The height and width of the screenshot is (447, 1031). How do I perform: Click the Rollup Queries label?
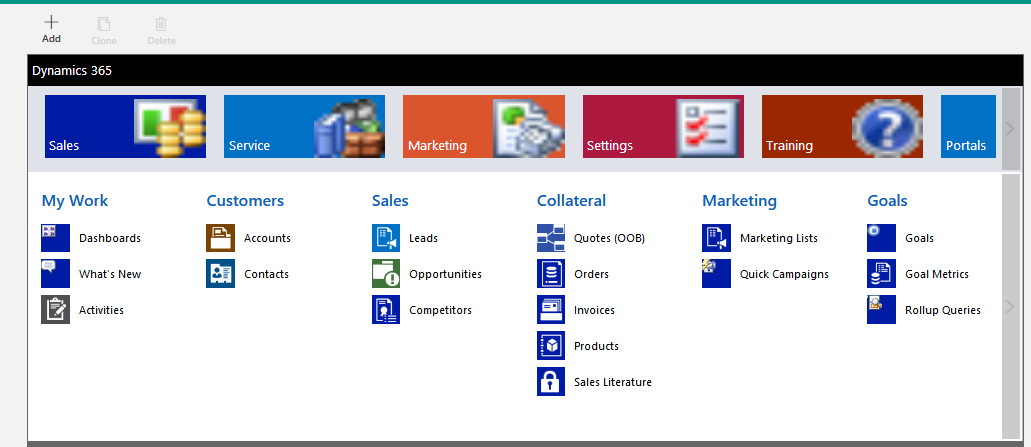[943, 310]
